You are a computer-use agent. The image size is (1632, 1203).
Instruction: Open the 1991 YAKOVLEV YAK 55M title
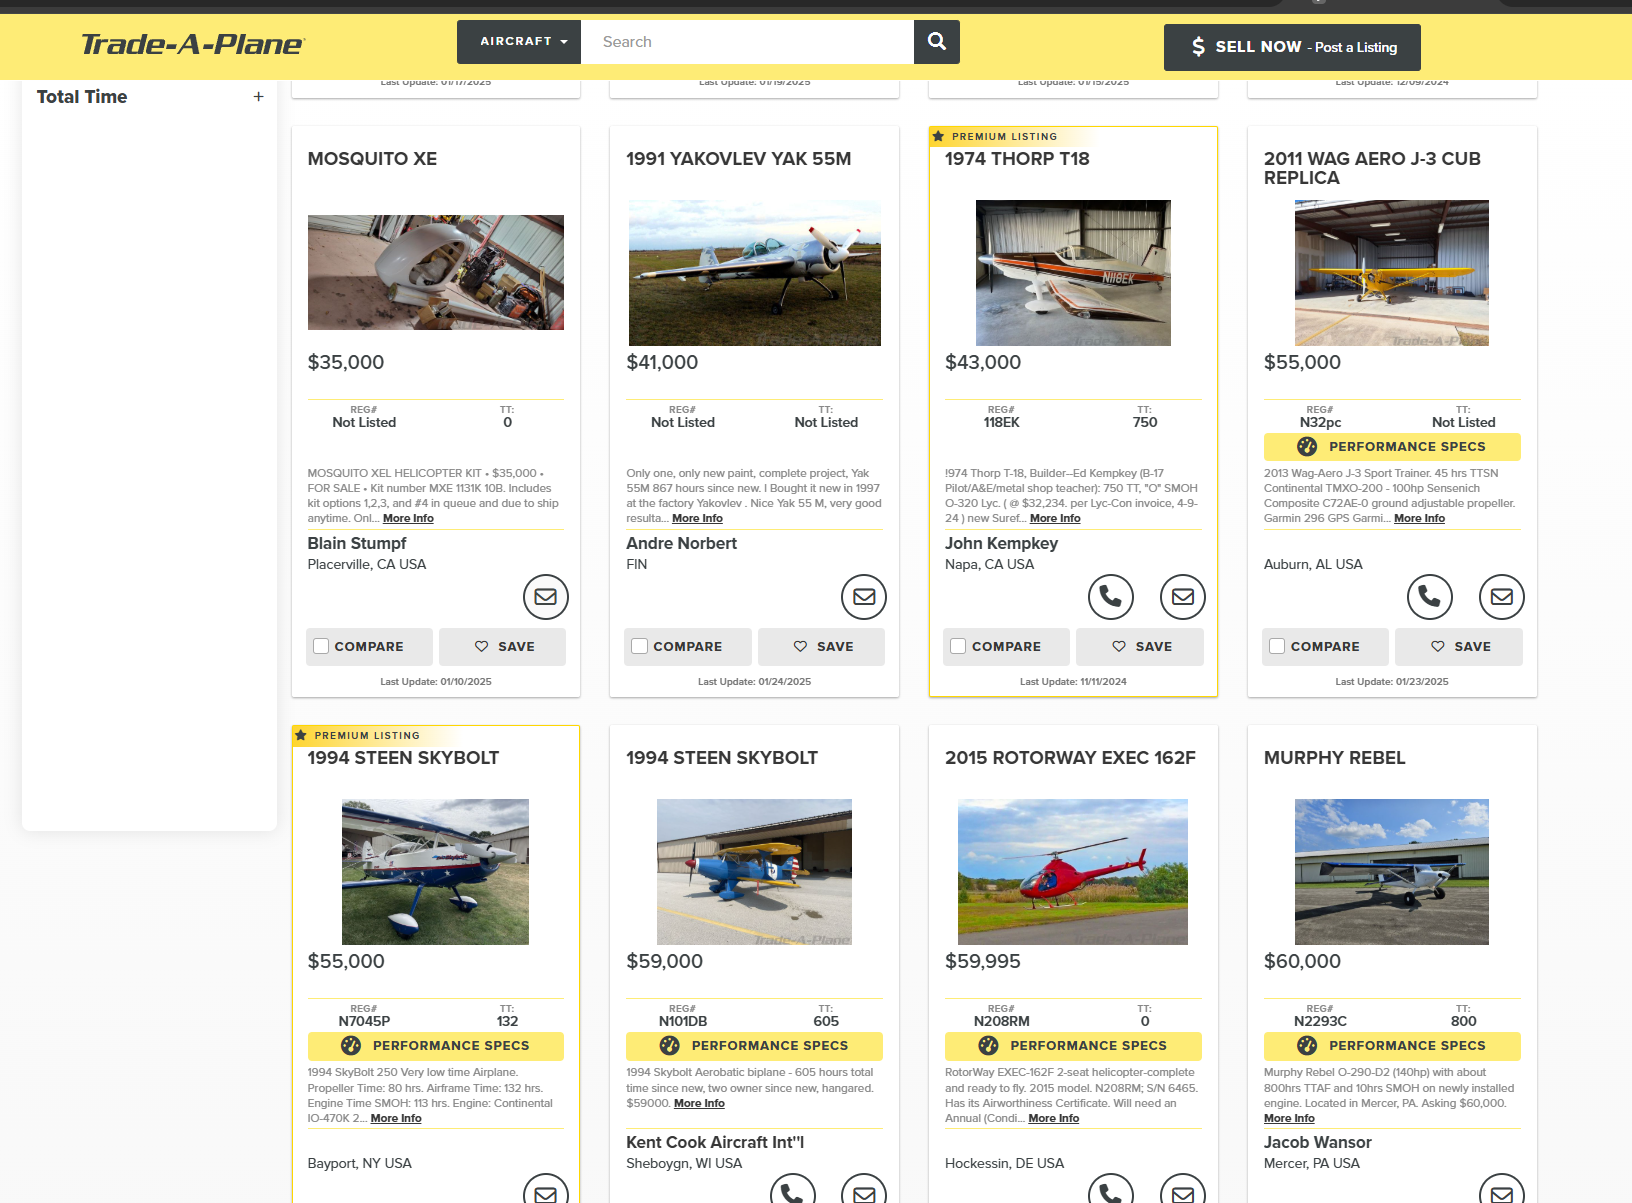[739, 159]
